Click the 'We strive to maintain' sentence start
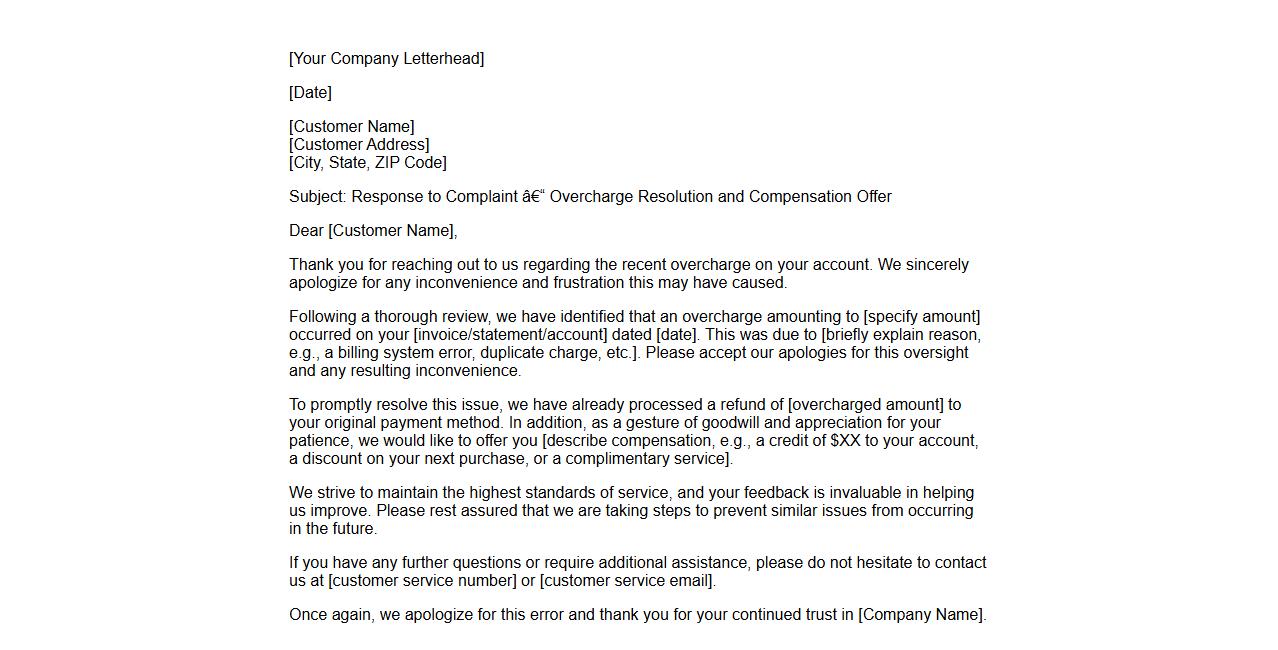The width and height of the screenshot is (1278, 650). pyautogui.click(x=365, y=492)
